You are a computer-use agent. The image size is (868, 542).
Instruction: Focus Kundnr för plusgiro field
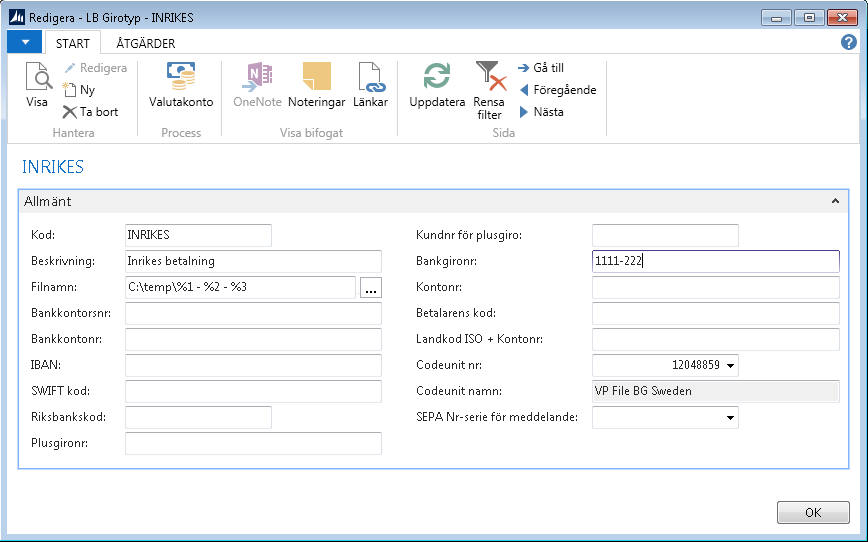(x=665, y=235)
